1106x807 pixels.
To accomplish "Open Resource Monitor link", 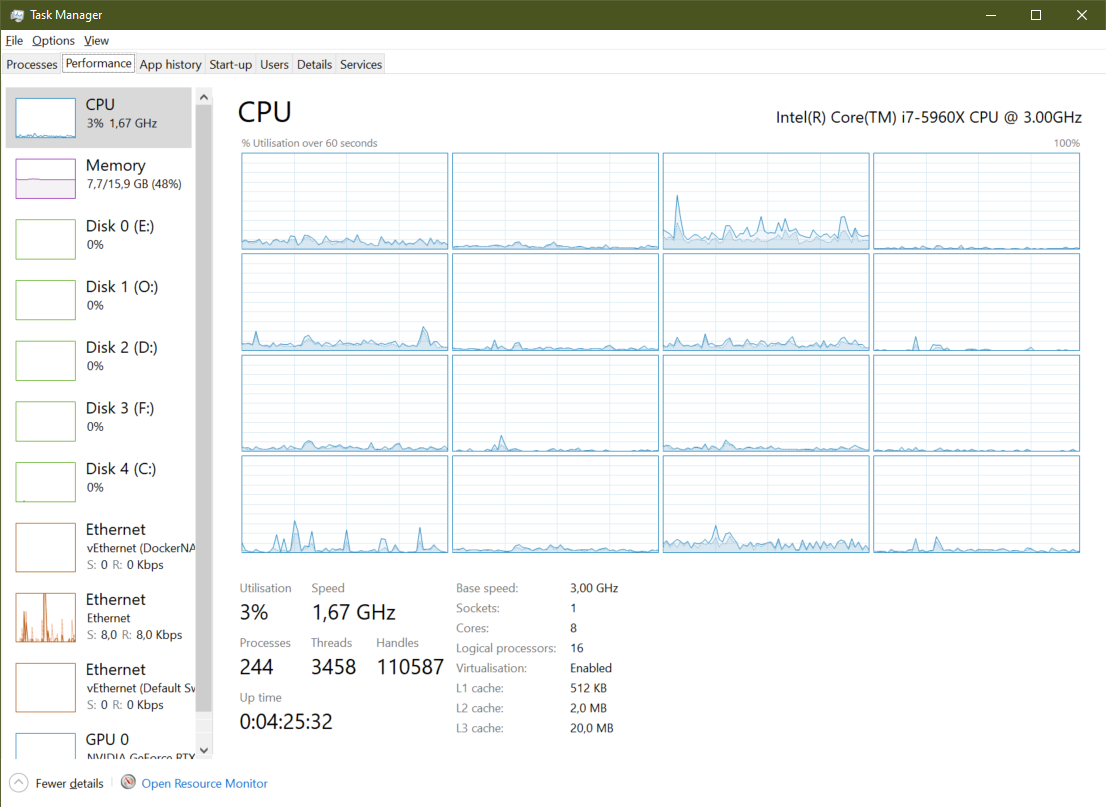I will (x=205, y=784).
